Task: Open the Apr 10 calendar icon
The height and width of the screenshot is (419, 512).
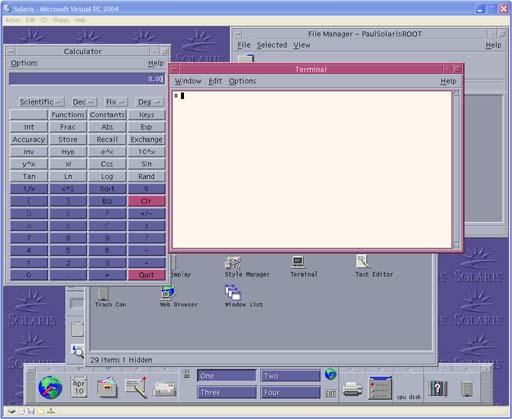Action: point(79,387)
